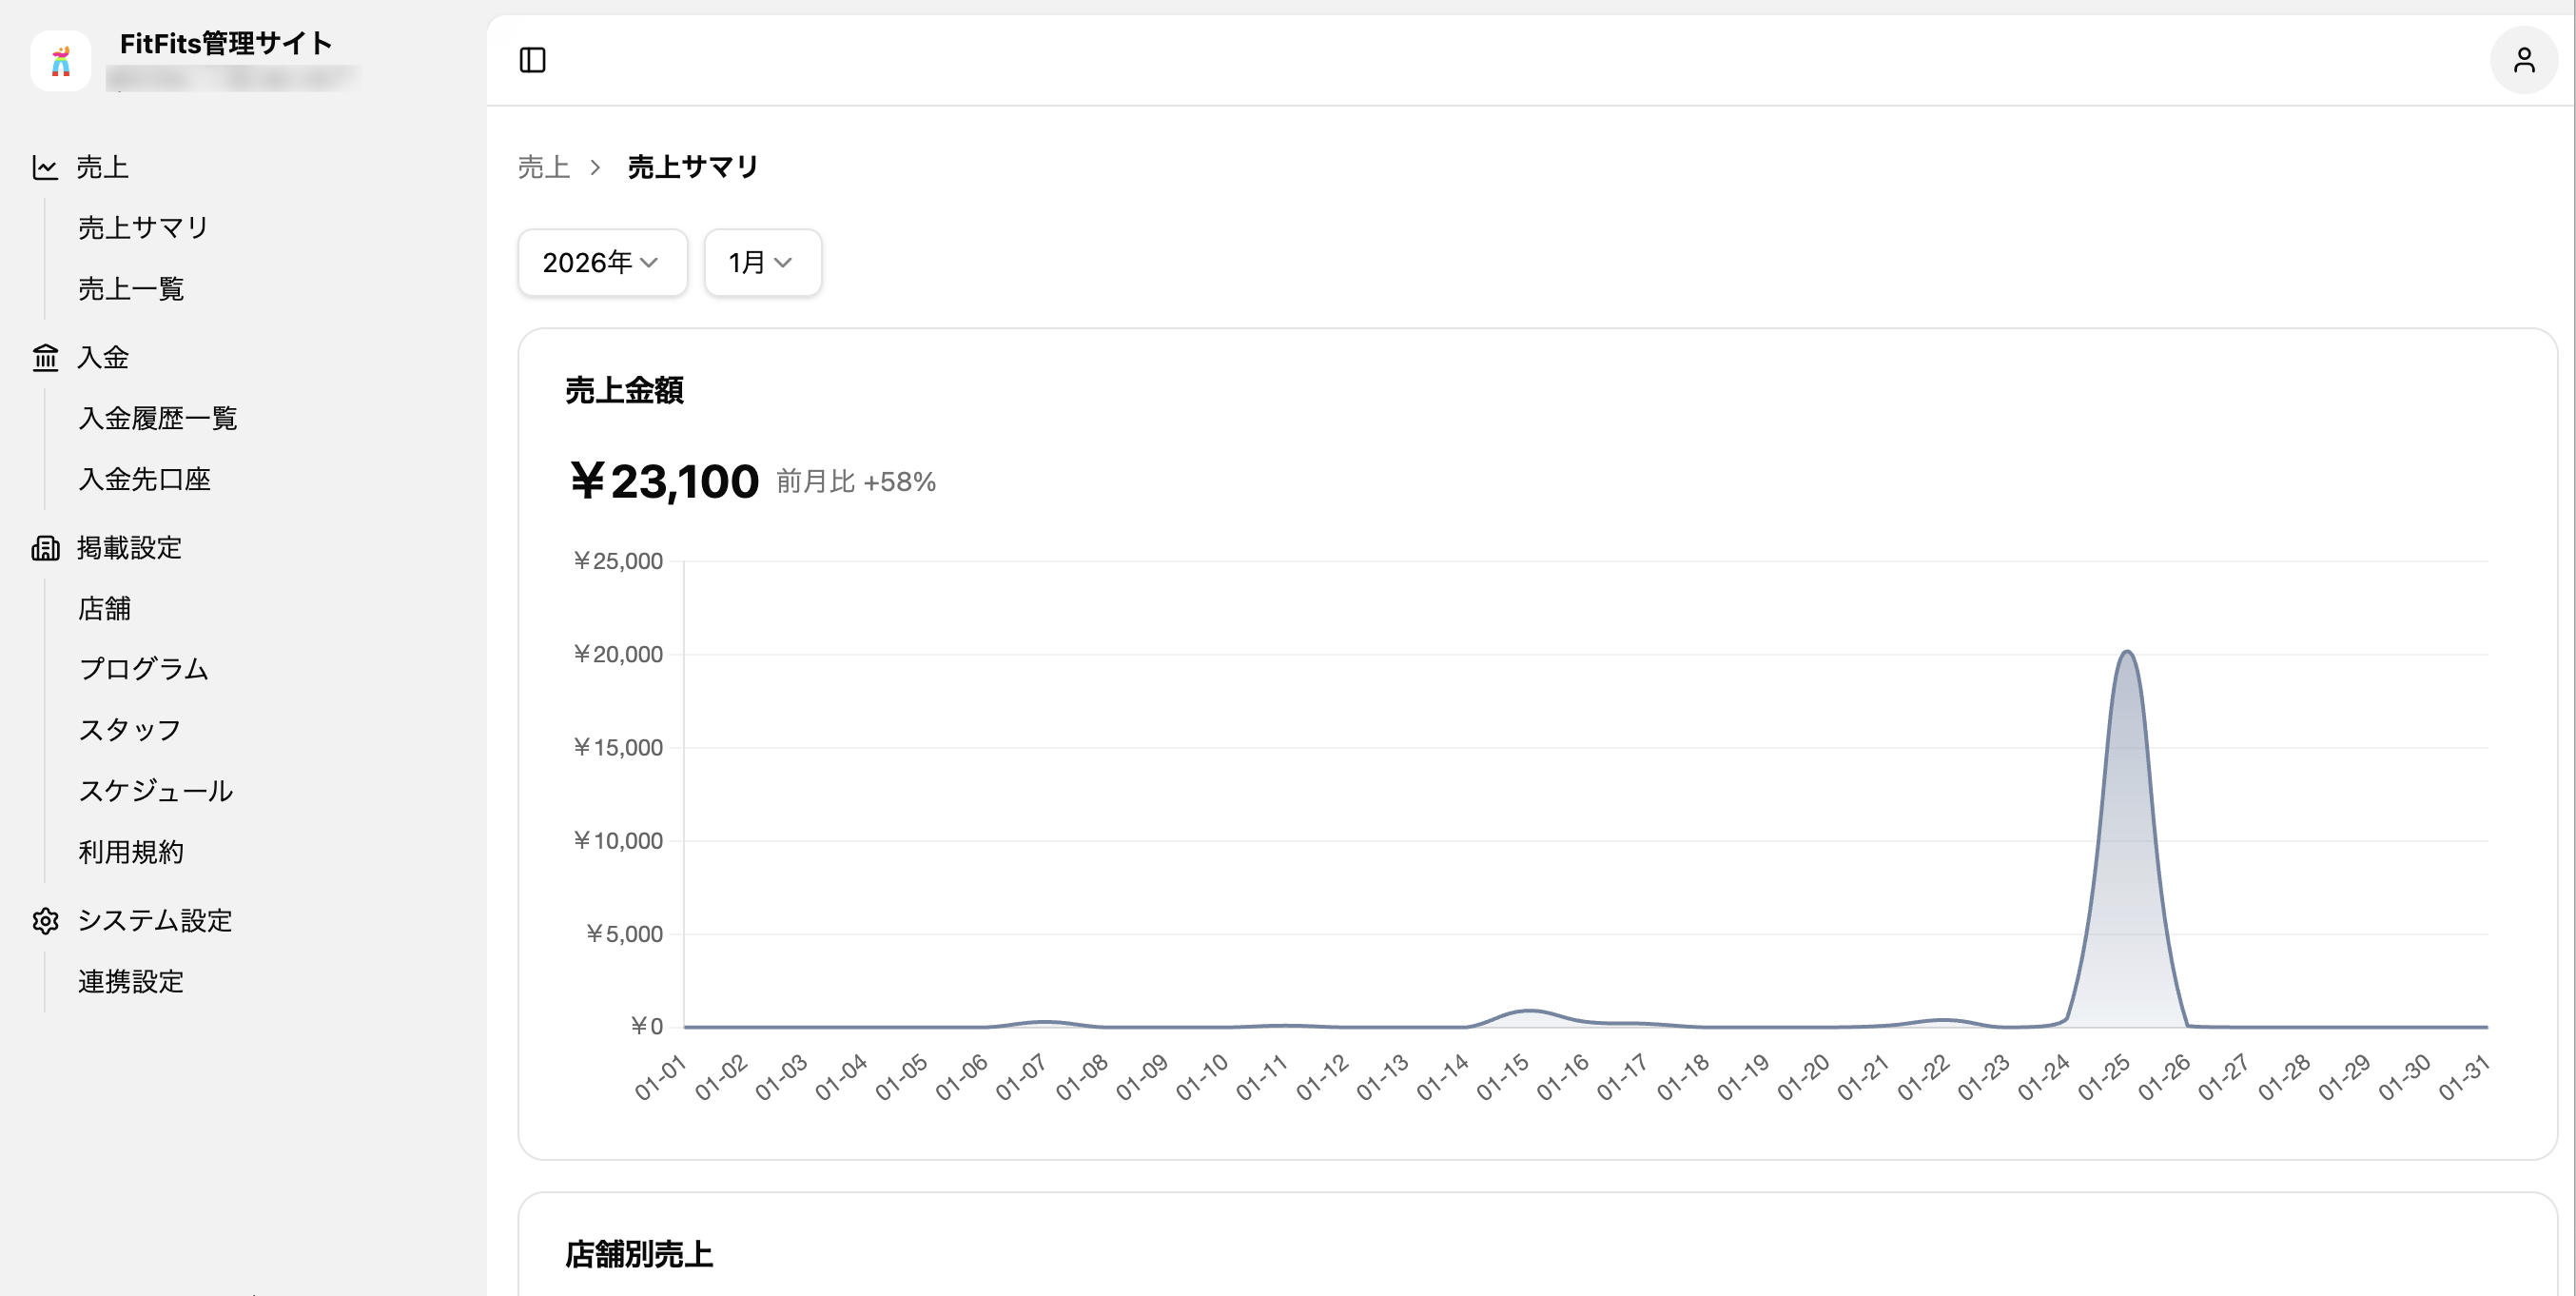This screenshot has height=1296, width=2576.
Task: Navigate to 入金先口座
Action: pyautogui.click(x=145, y=479)
